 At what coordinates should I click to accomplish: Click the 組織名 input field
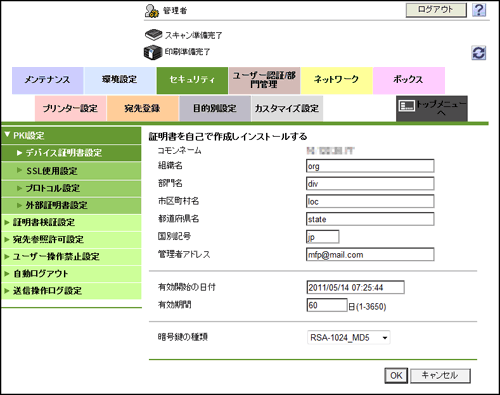[x=370, y=166]
